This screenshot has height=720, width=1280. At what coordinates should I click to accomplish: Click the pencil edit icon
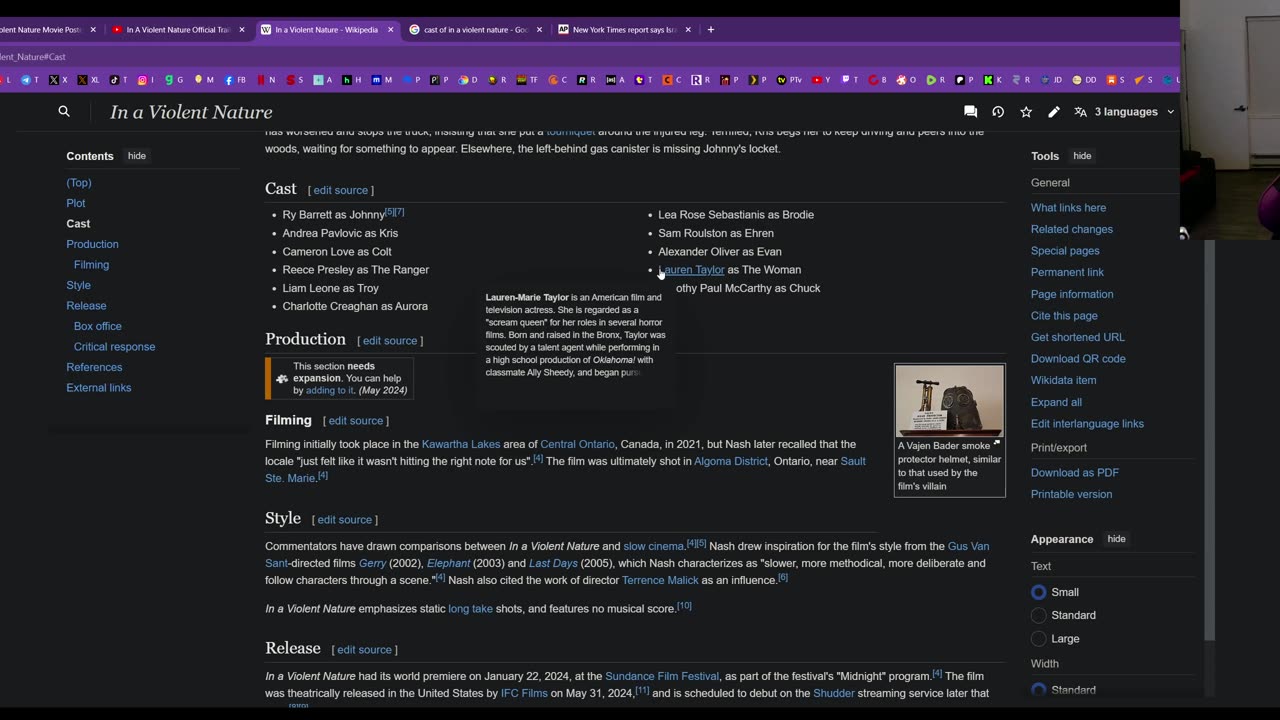pyautogui.click(x=1054, y=112)
